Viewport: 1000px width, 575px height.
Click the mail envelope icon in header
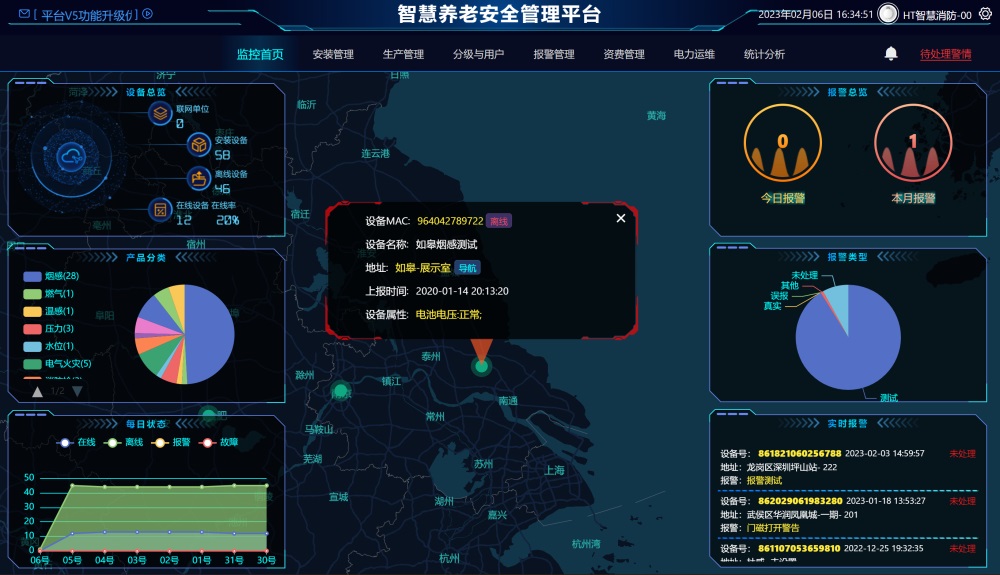[24, 13]
